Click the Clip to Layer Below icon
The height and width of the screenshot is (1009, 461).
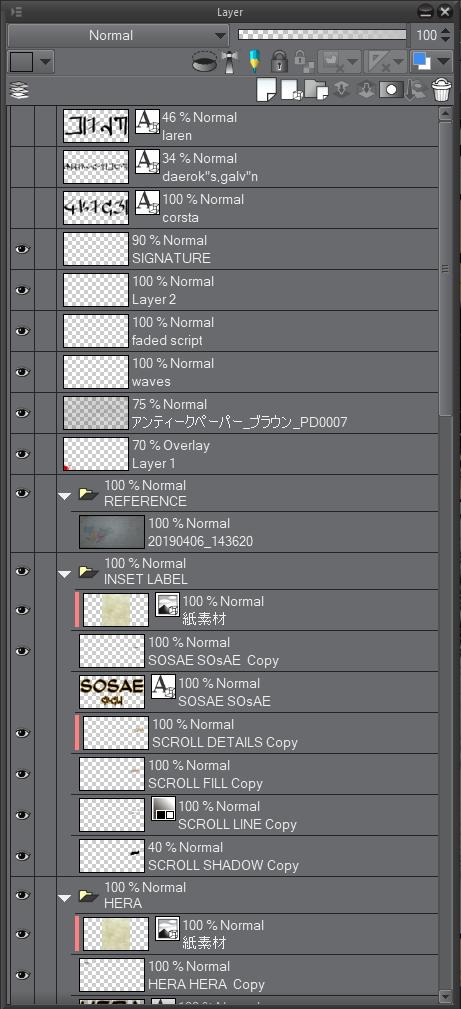[x=203, y=62]
